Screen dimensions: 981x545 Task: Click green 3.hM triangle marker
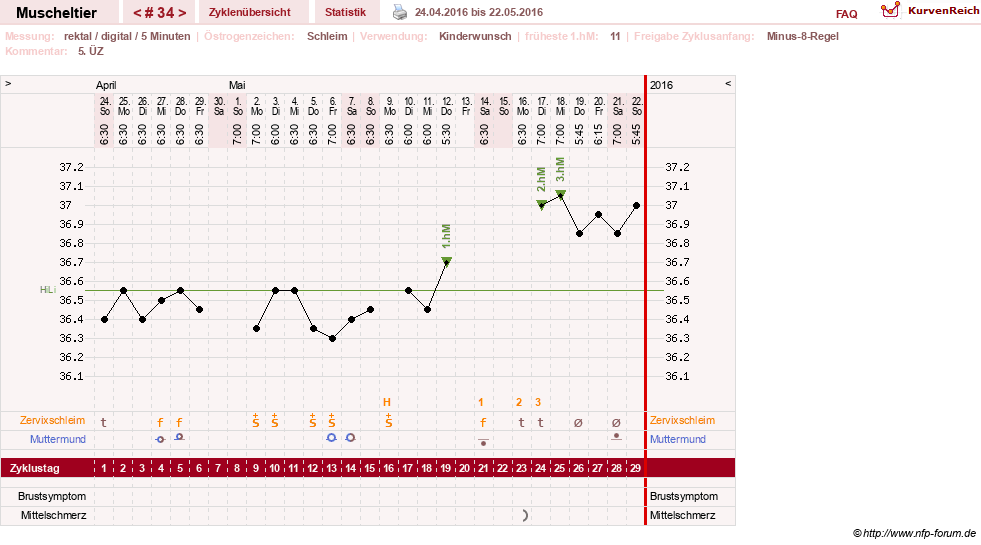(561, 194)
